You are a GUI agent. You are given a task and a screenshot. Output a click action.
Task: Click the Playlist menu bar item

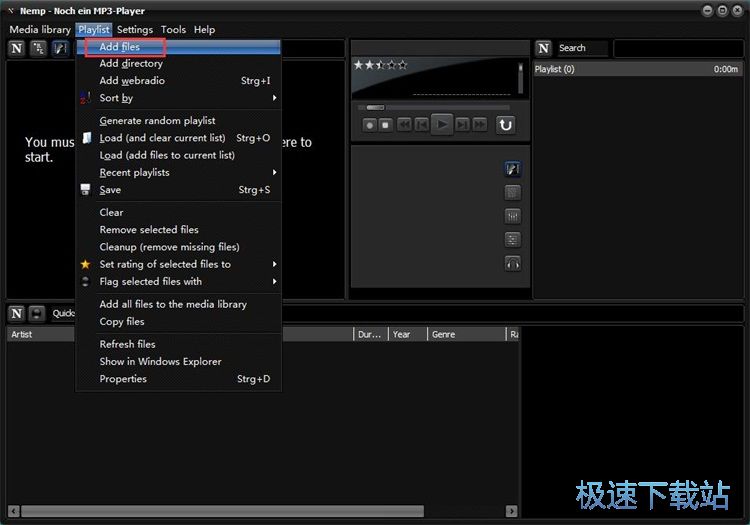click(x=94, y=30)
